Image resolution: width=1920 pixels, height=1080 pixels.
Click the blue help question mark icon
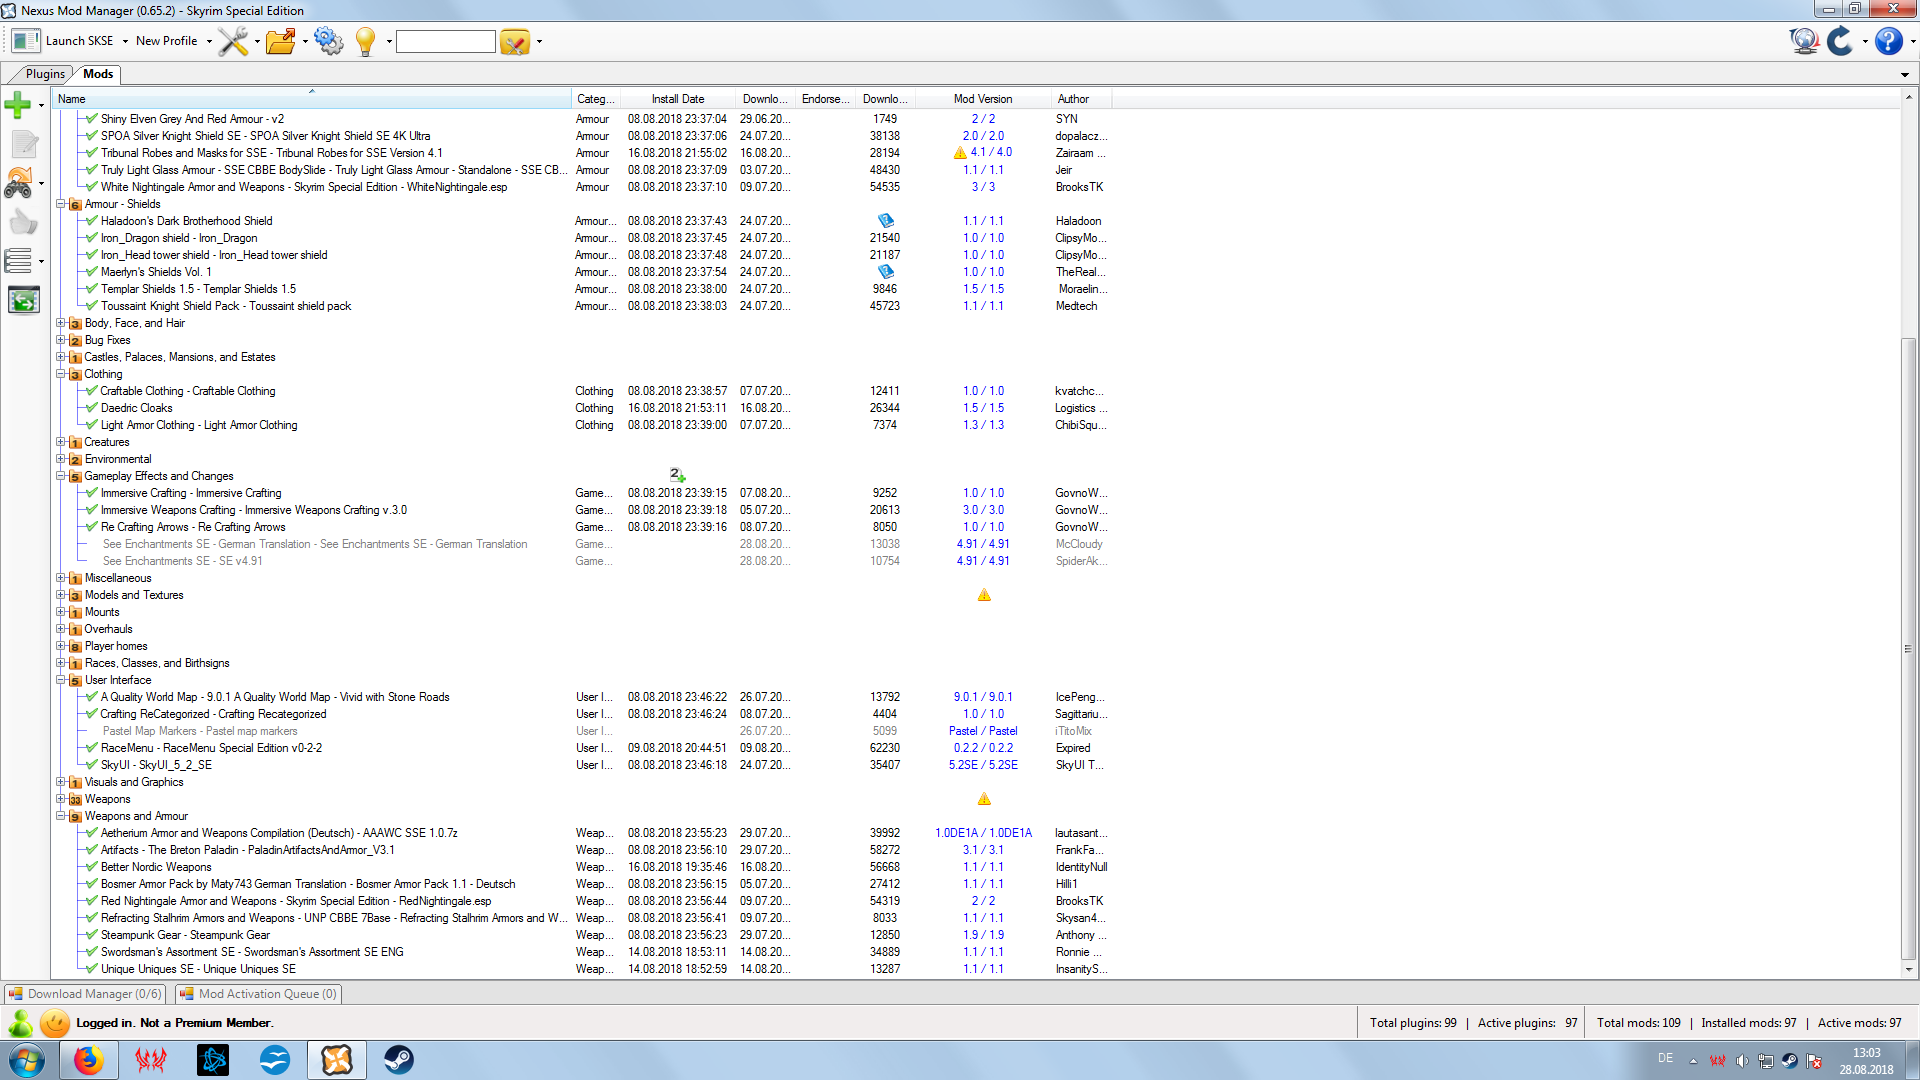[x=1888, y=41]
